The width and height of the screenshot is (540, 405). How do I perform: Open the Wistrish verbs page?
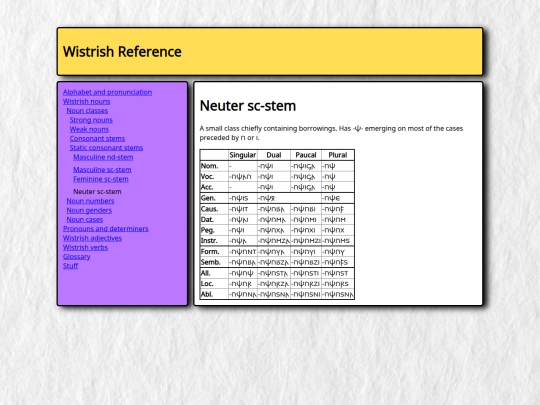(85, 248)
